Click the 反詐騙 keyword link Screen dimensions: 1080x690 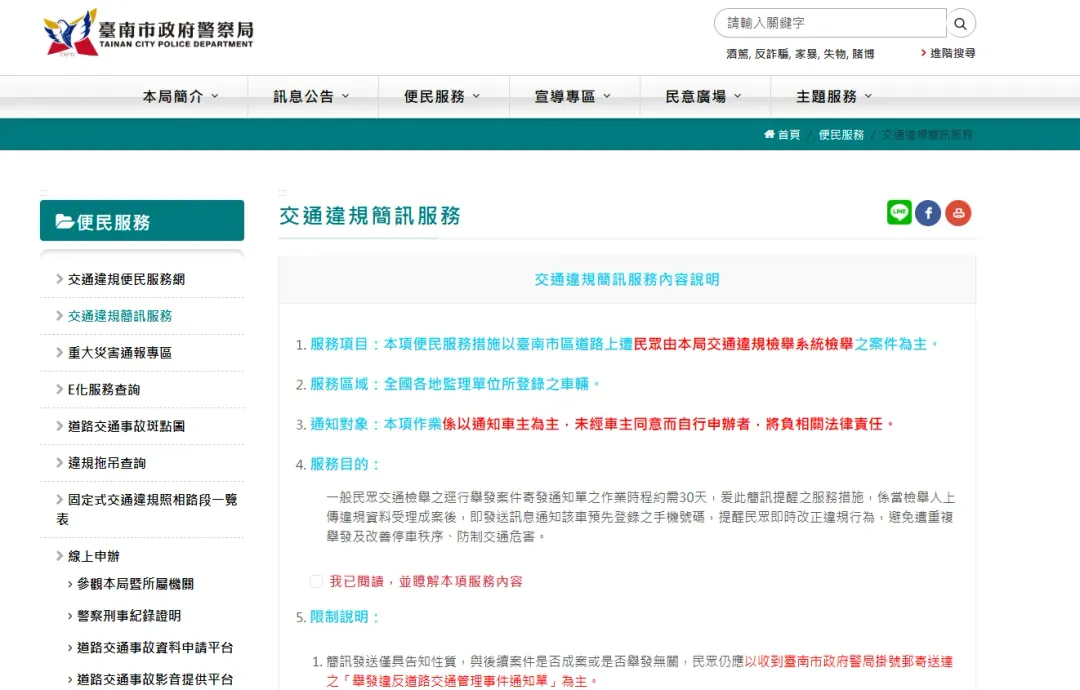tap(771, 54)
